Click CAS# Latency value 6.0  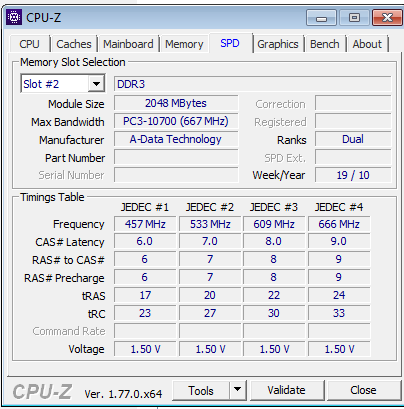145,241
